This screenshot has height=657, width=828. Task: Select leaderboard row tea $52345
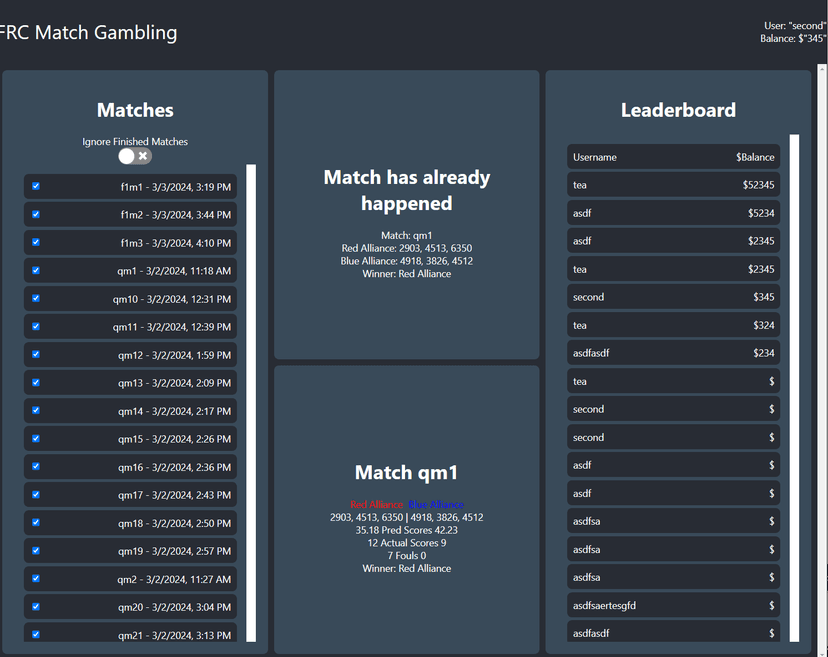coord(674,185)
